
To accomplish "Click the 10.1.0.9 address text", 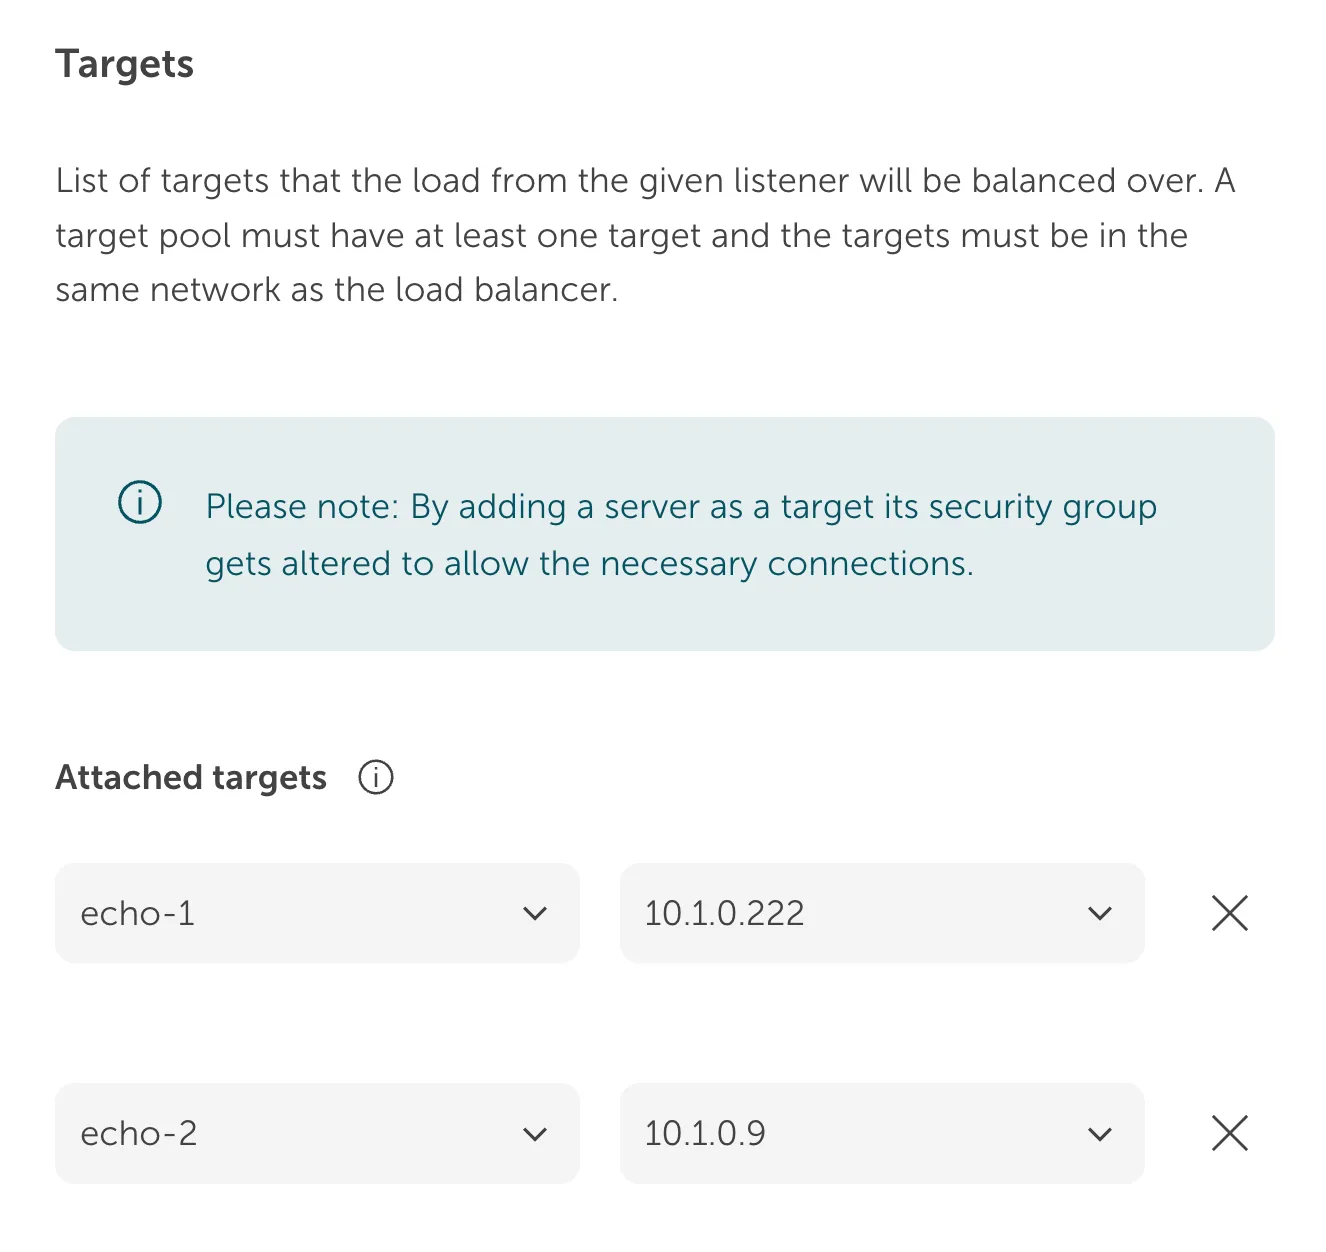I will click(705, 1133).
